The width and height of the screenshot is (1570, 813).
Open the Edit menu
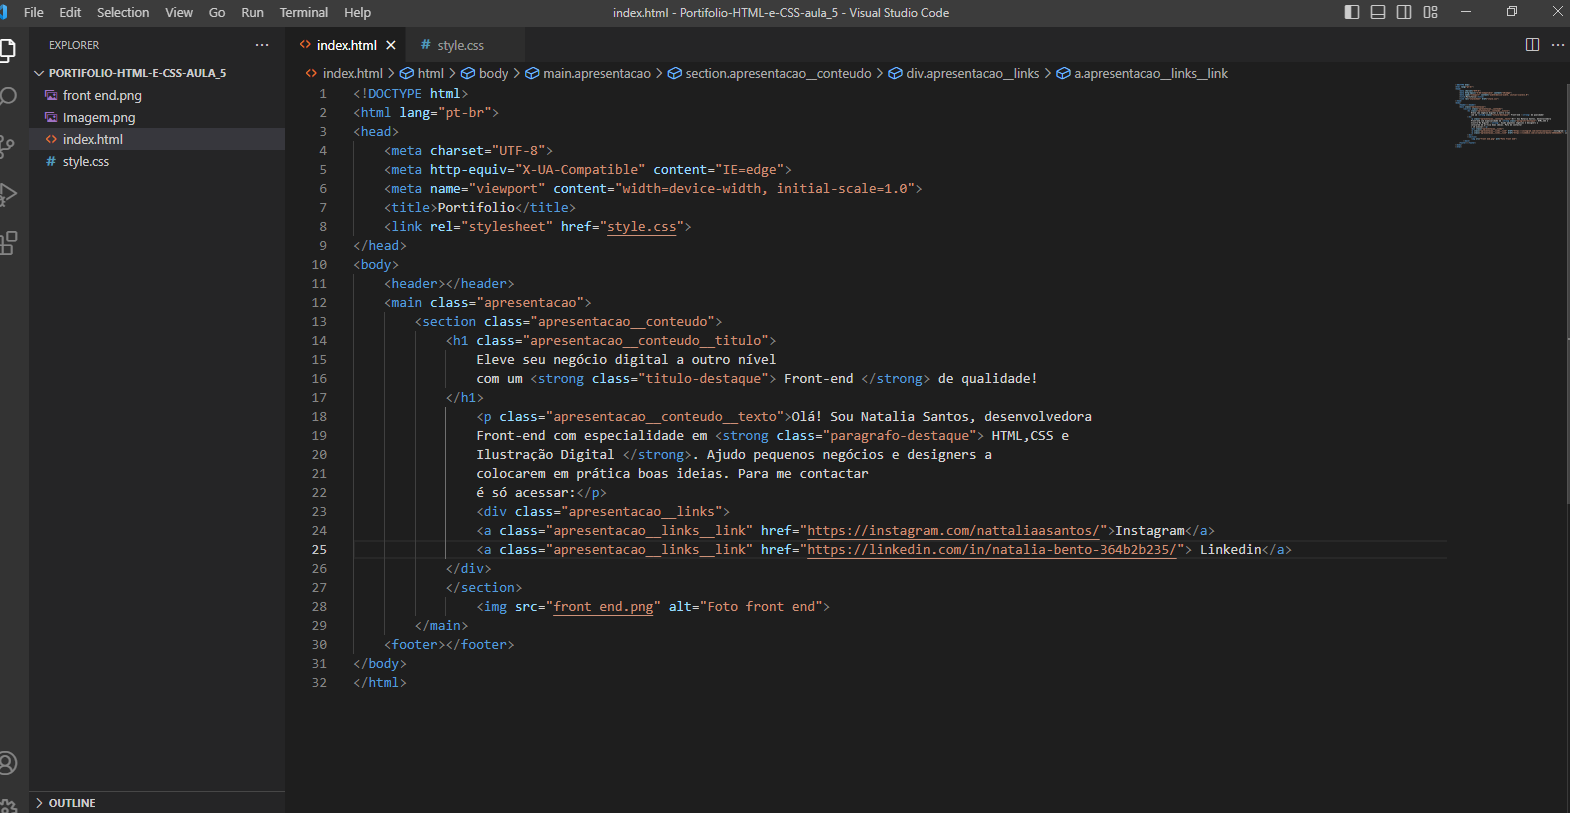(x=70, y=12)
